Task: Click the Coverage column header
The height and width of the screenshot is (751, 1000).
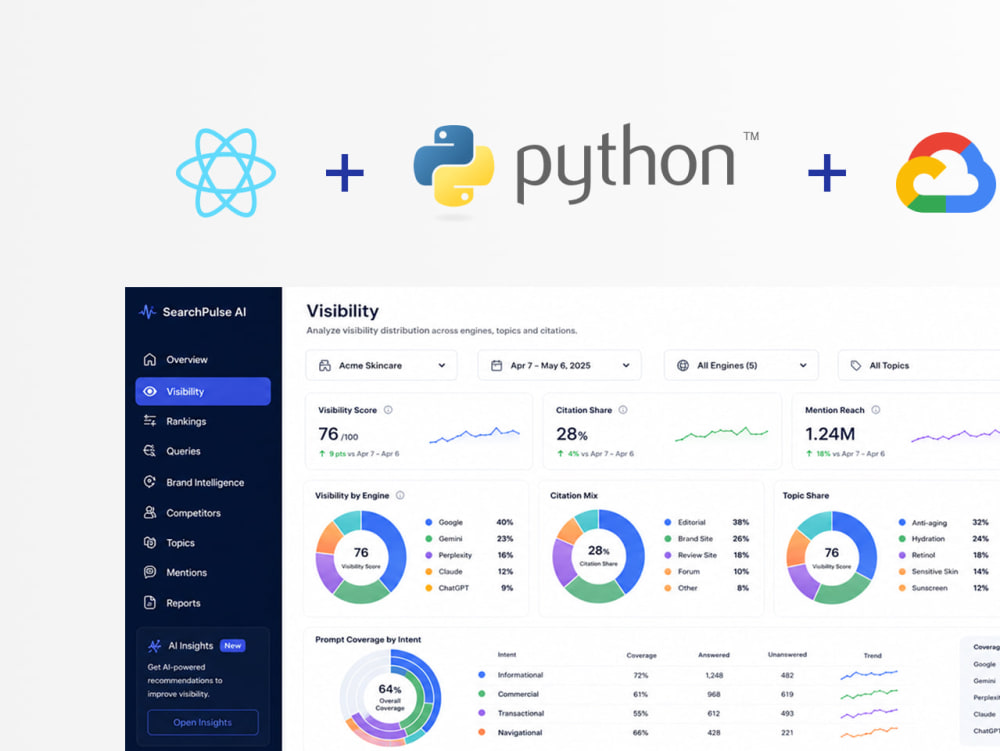Action: [641, 655]
